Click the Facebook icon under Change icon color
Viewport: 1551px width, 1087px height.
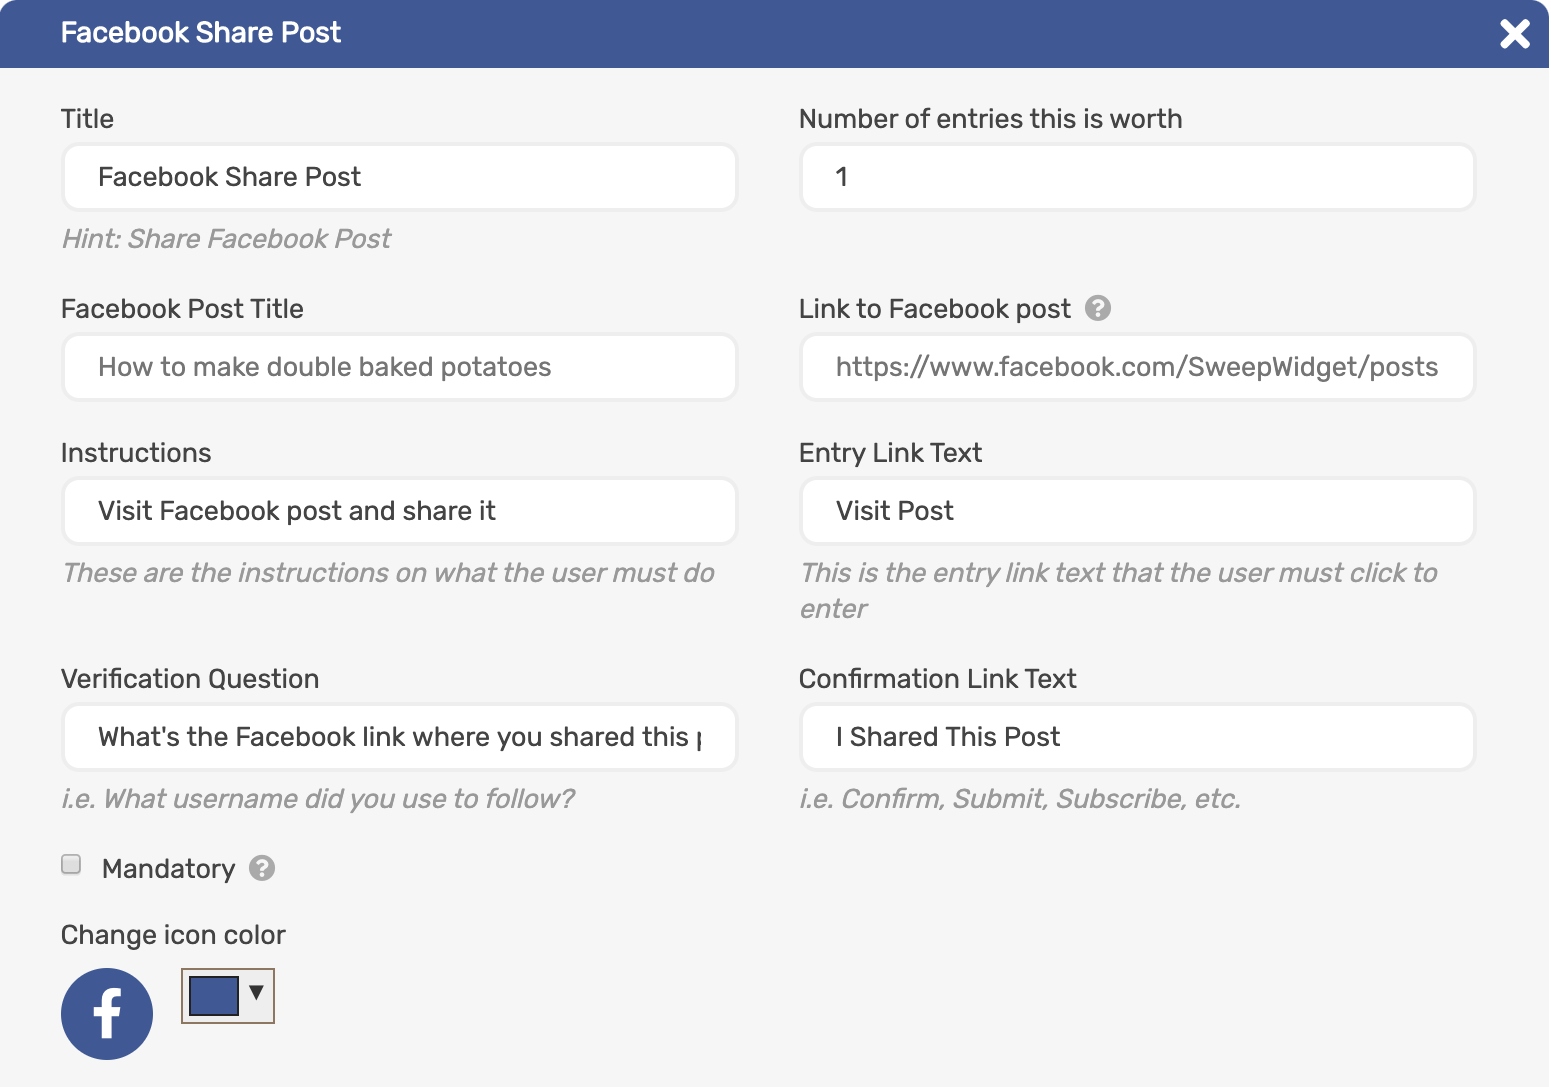pos(107,1013)
